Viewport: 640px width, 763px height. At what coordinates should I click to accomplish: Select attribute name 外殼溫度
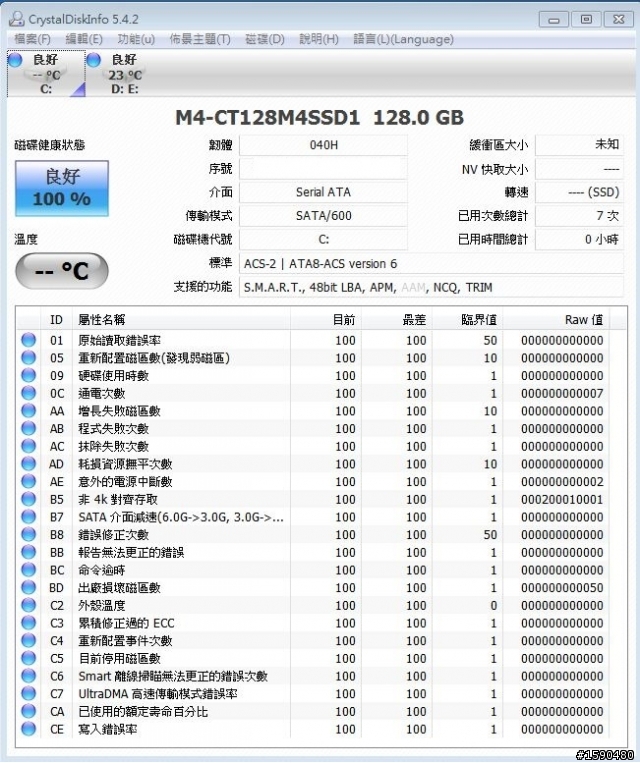tap(102, 605)
